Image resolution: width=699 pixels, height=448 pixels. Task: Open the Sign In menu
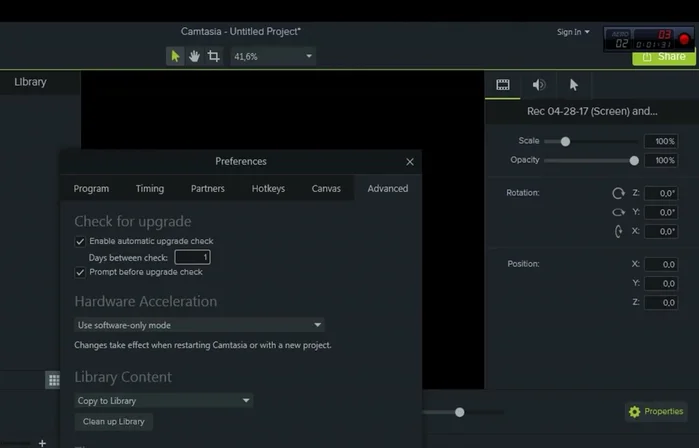573,32
